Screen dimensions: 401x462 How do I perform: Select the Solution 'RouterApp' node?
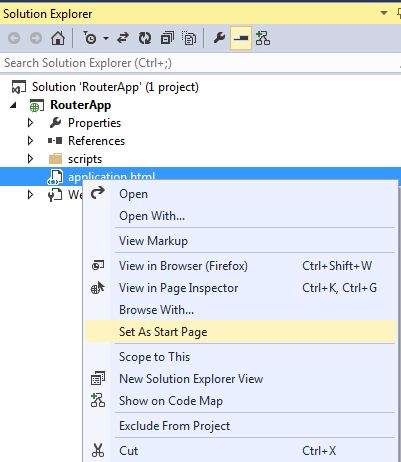click(115, 87)
